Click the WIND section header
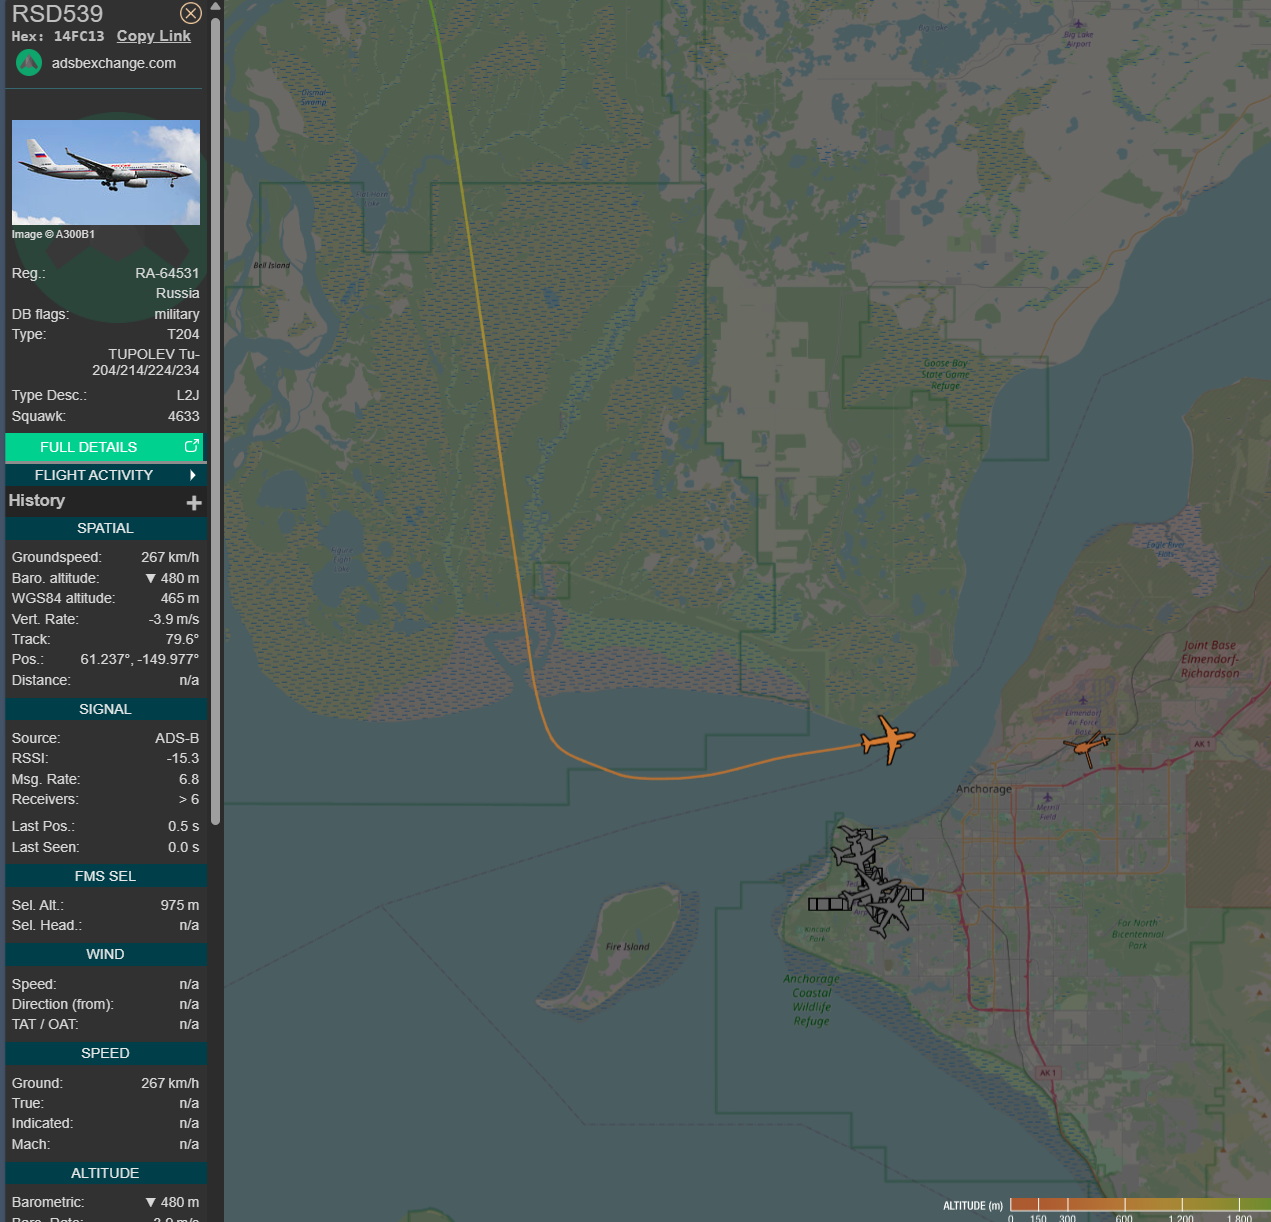The image size is (1271, 1222). tap(106, 954)
